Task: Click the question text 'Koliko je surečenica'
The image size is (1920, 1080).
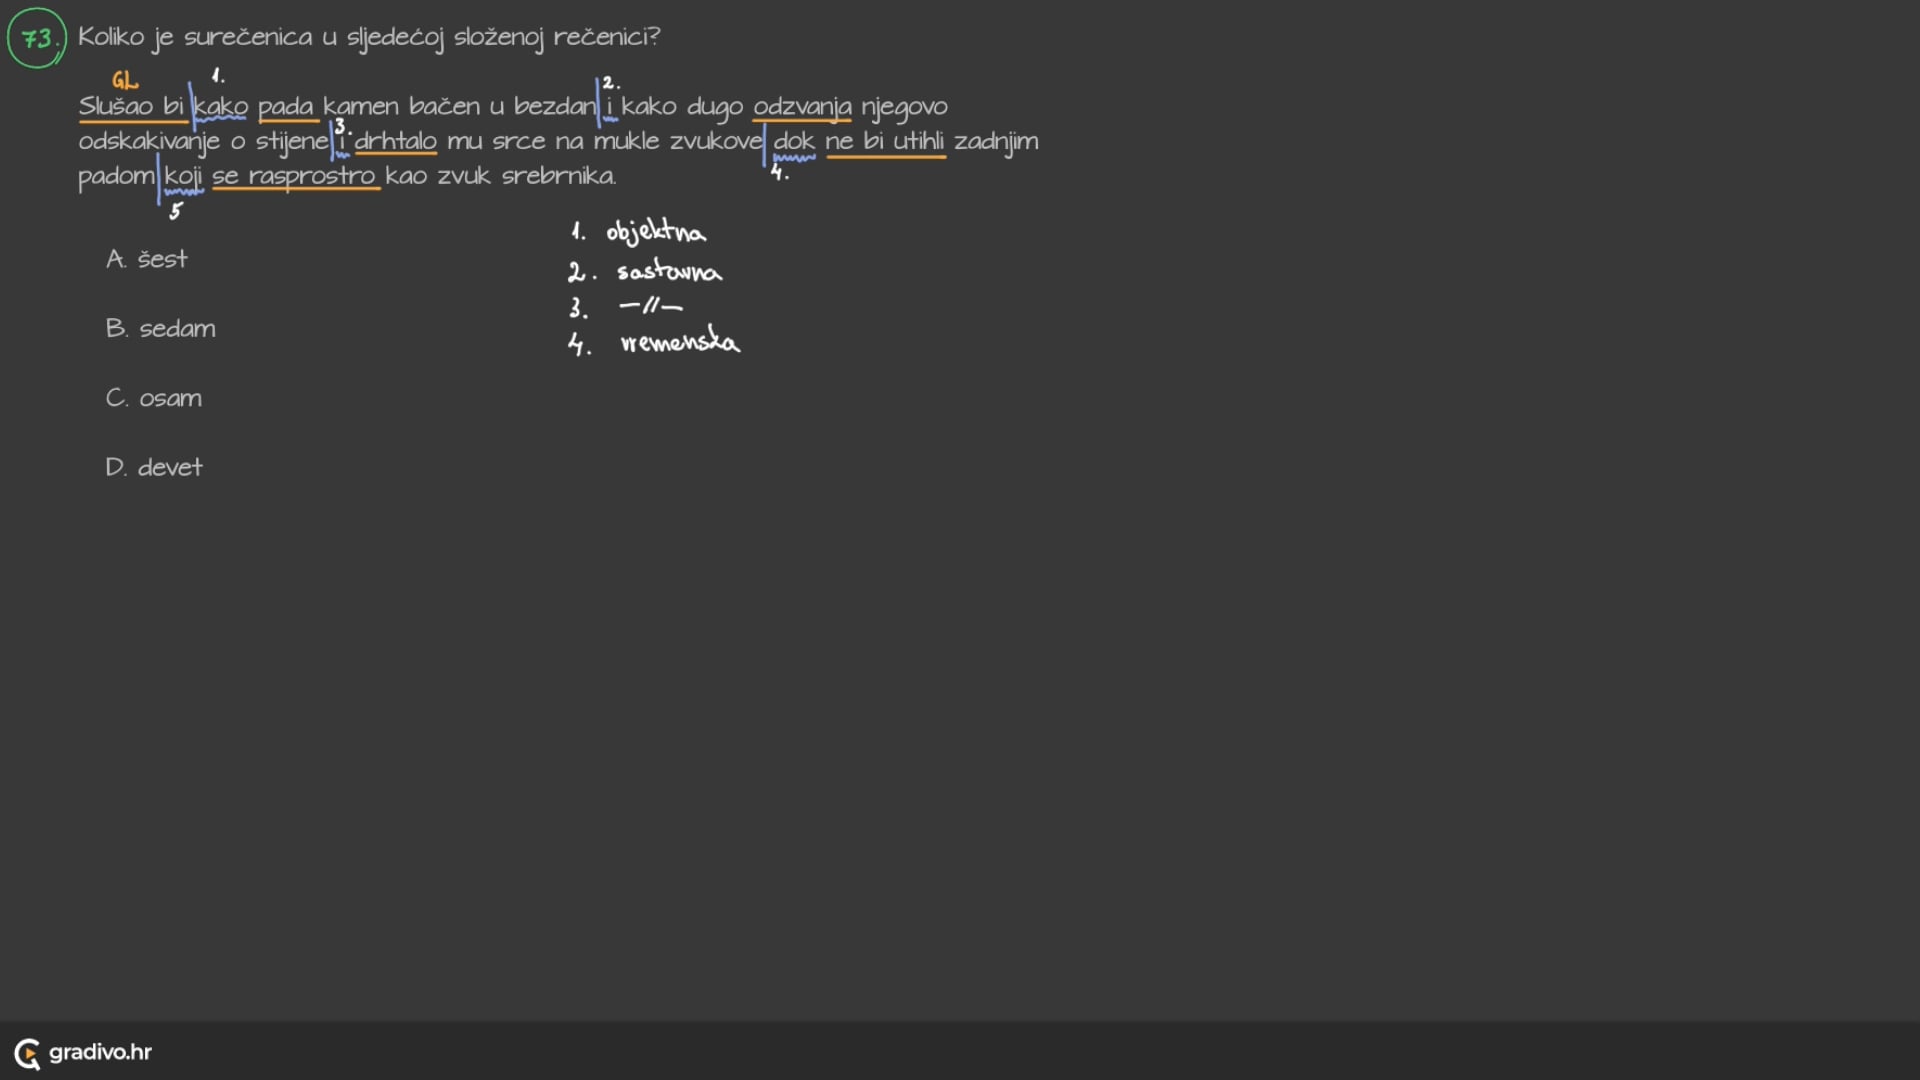Action: pyautogui.click(x=195, y=37)
